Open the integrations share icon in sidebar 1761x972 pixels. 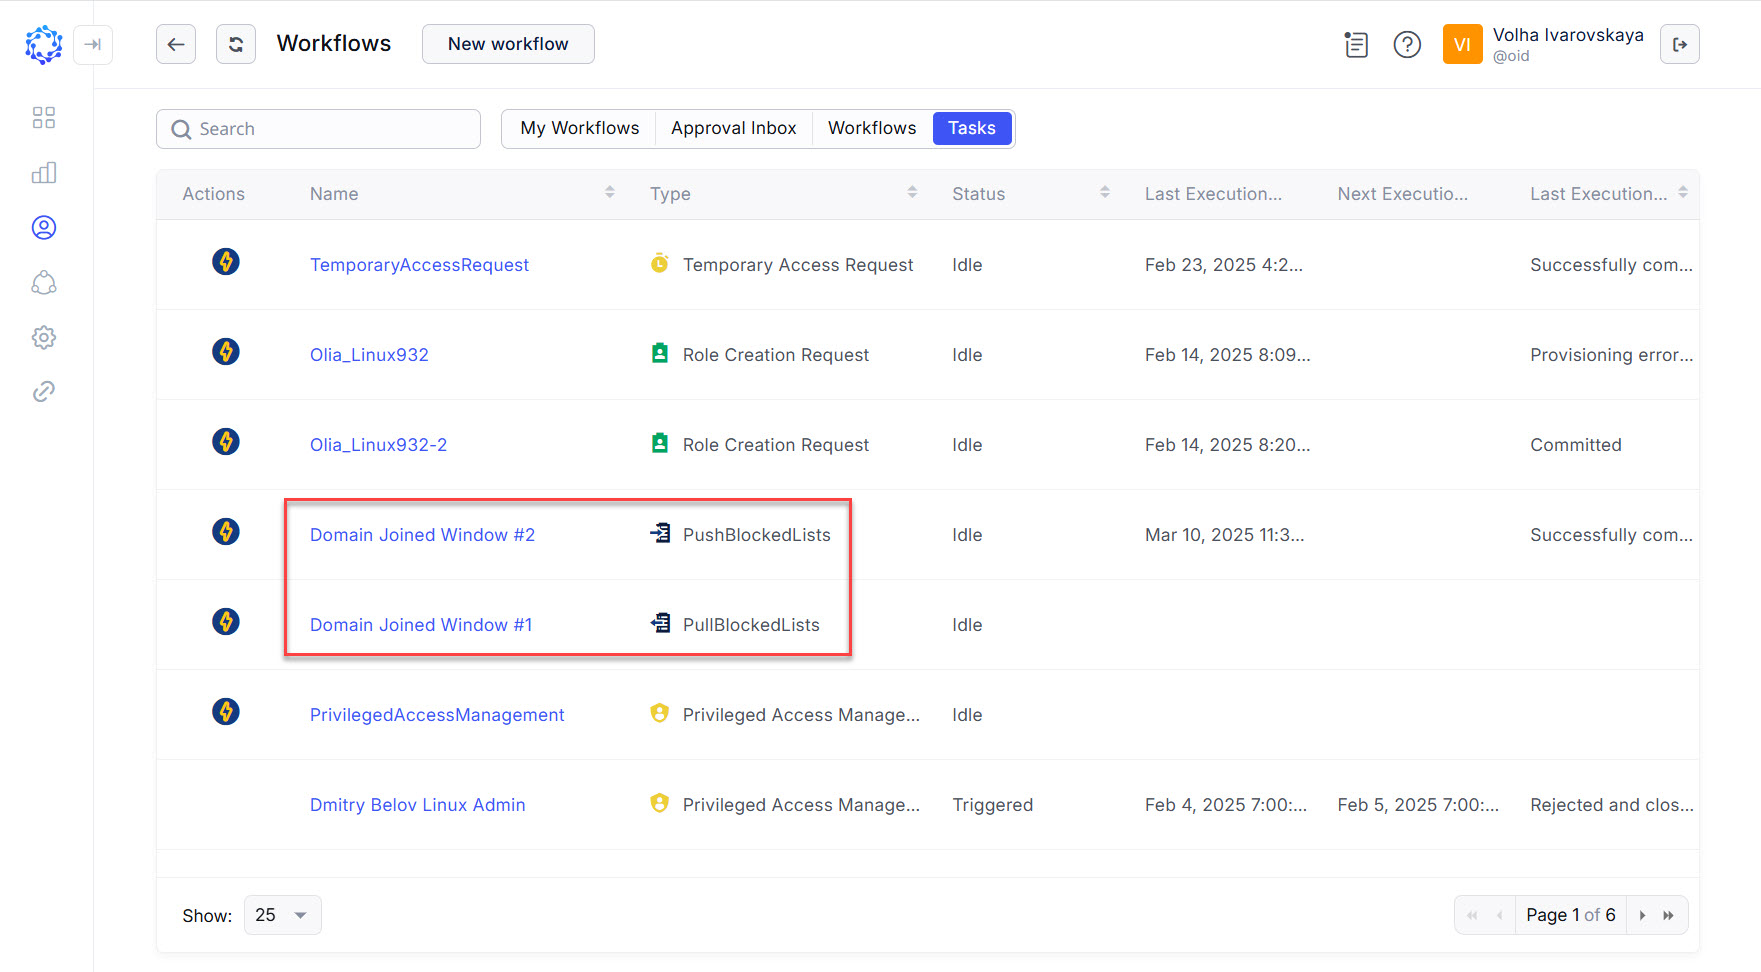coord(43,282)
